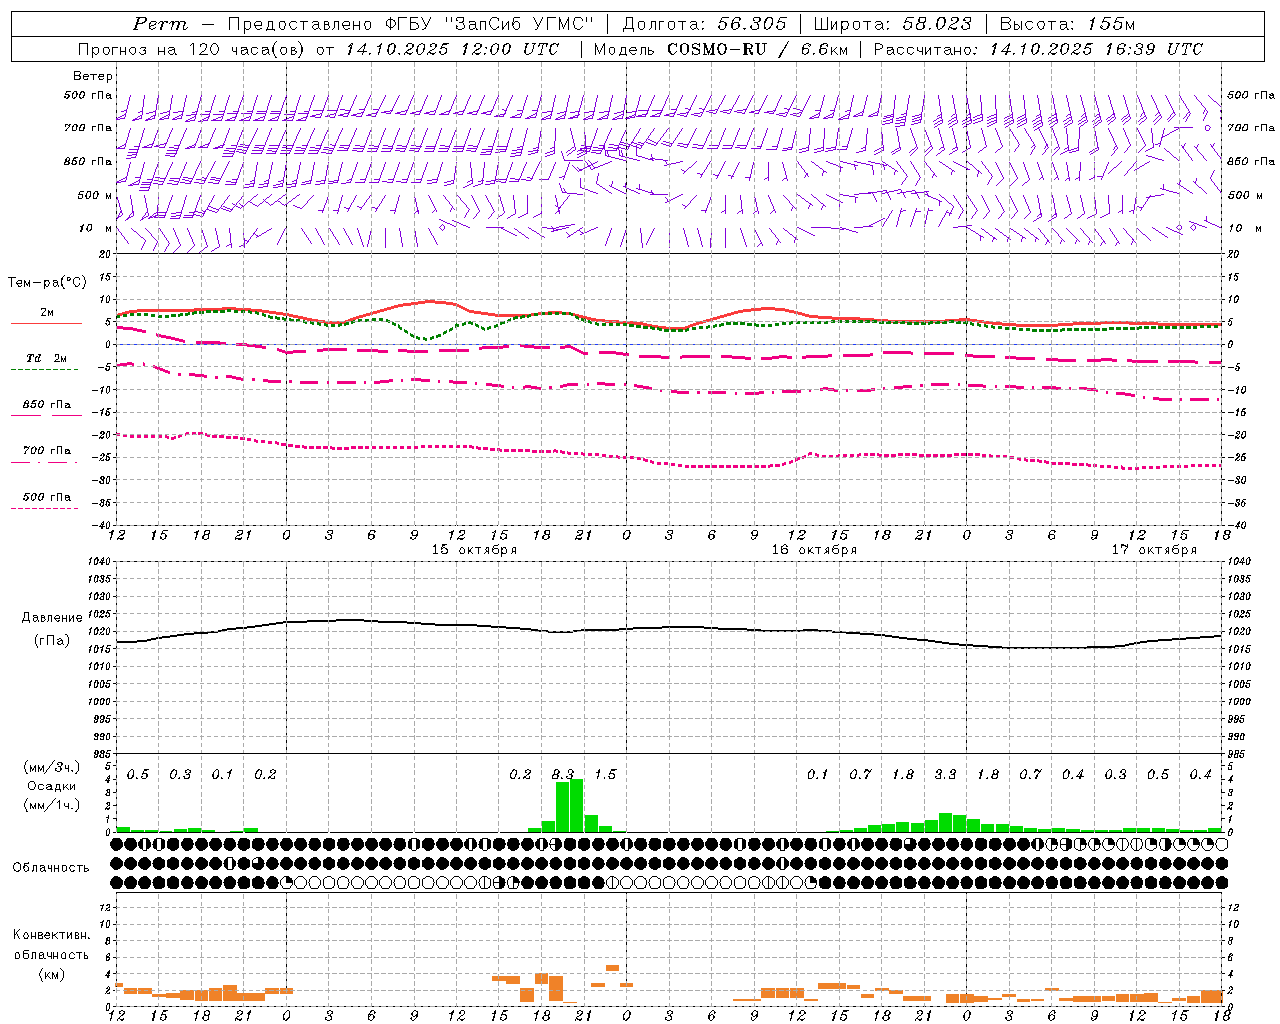Click "Прогноз на 120 часа(ов)" forecast text
Viewport: 1280px width, 1024px height.
click(192, 49)
